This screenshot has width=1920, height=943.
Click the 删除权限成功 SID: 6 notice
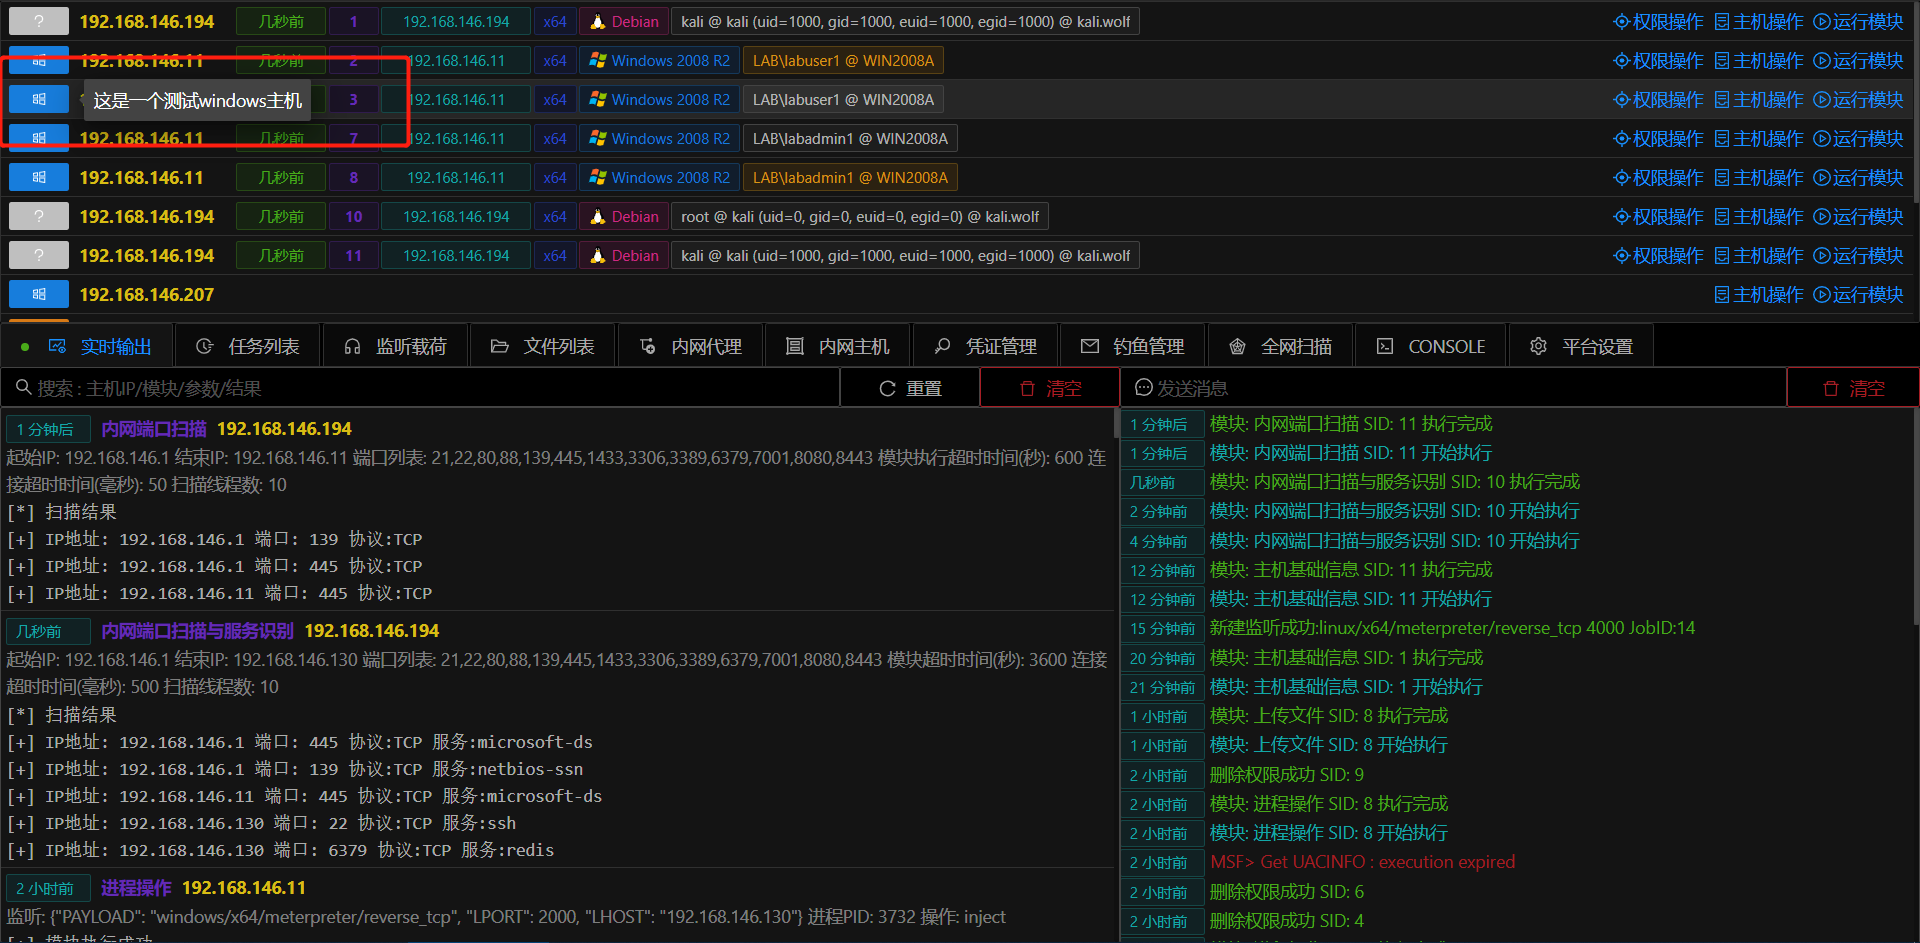(x=1286, y=892)
